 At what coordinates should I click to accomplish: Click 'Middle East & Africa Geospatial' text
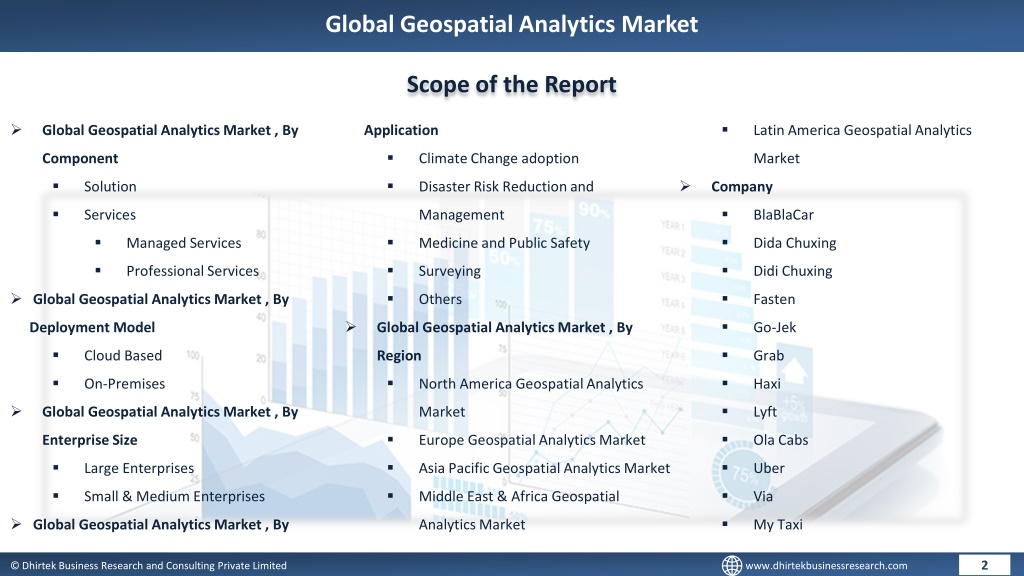(x=519, y=496)
